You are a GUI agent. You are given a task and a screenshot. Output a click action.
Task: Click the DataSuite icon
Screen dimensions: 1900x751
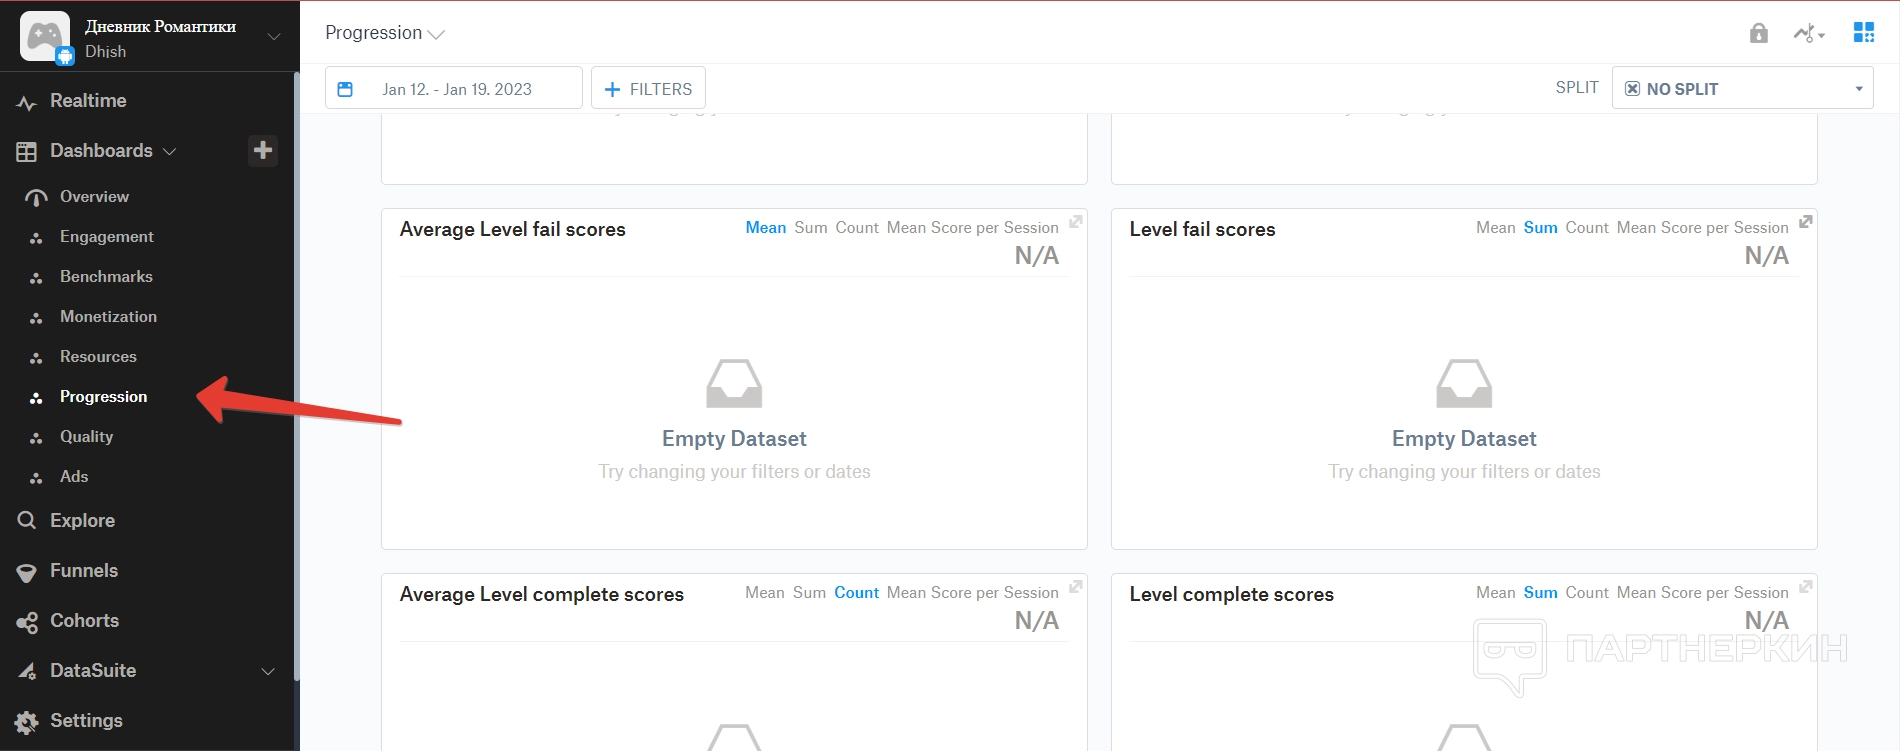click(x=27, y=671)
